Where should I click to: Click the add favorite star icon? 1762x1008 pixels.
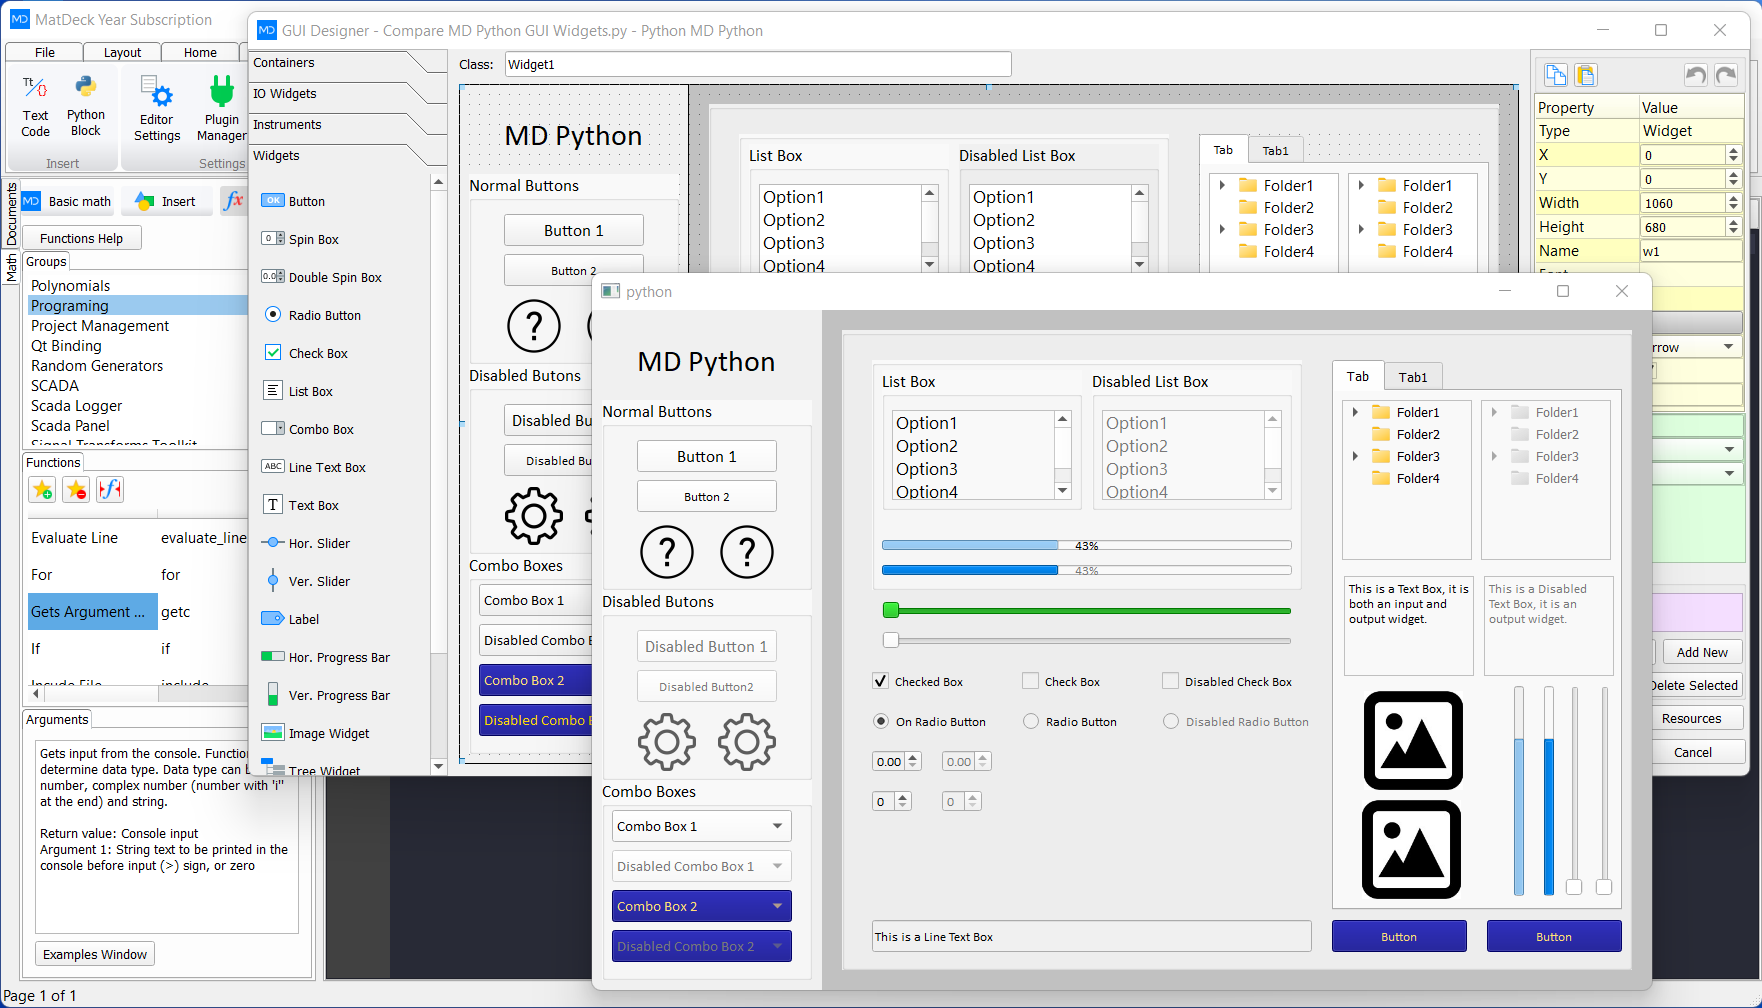click(x=42, y=490)
